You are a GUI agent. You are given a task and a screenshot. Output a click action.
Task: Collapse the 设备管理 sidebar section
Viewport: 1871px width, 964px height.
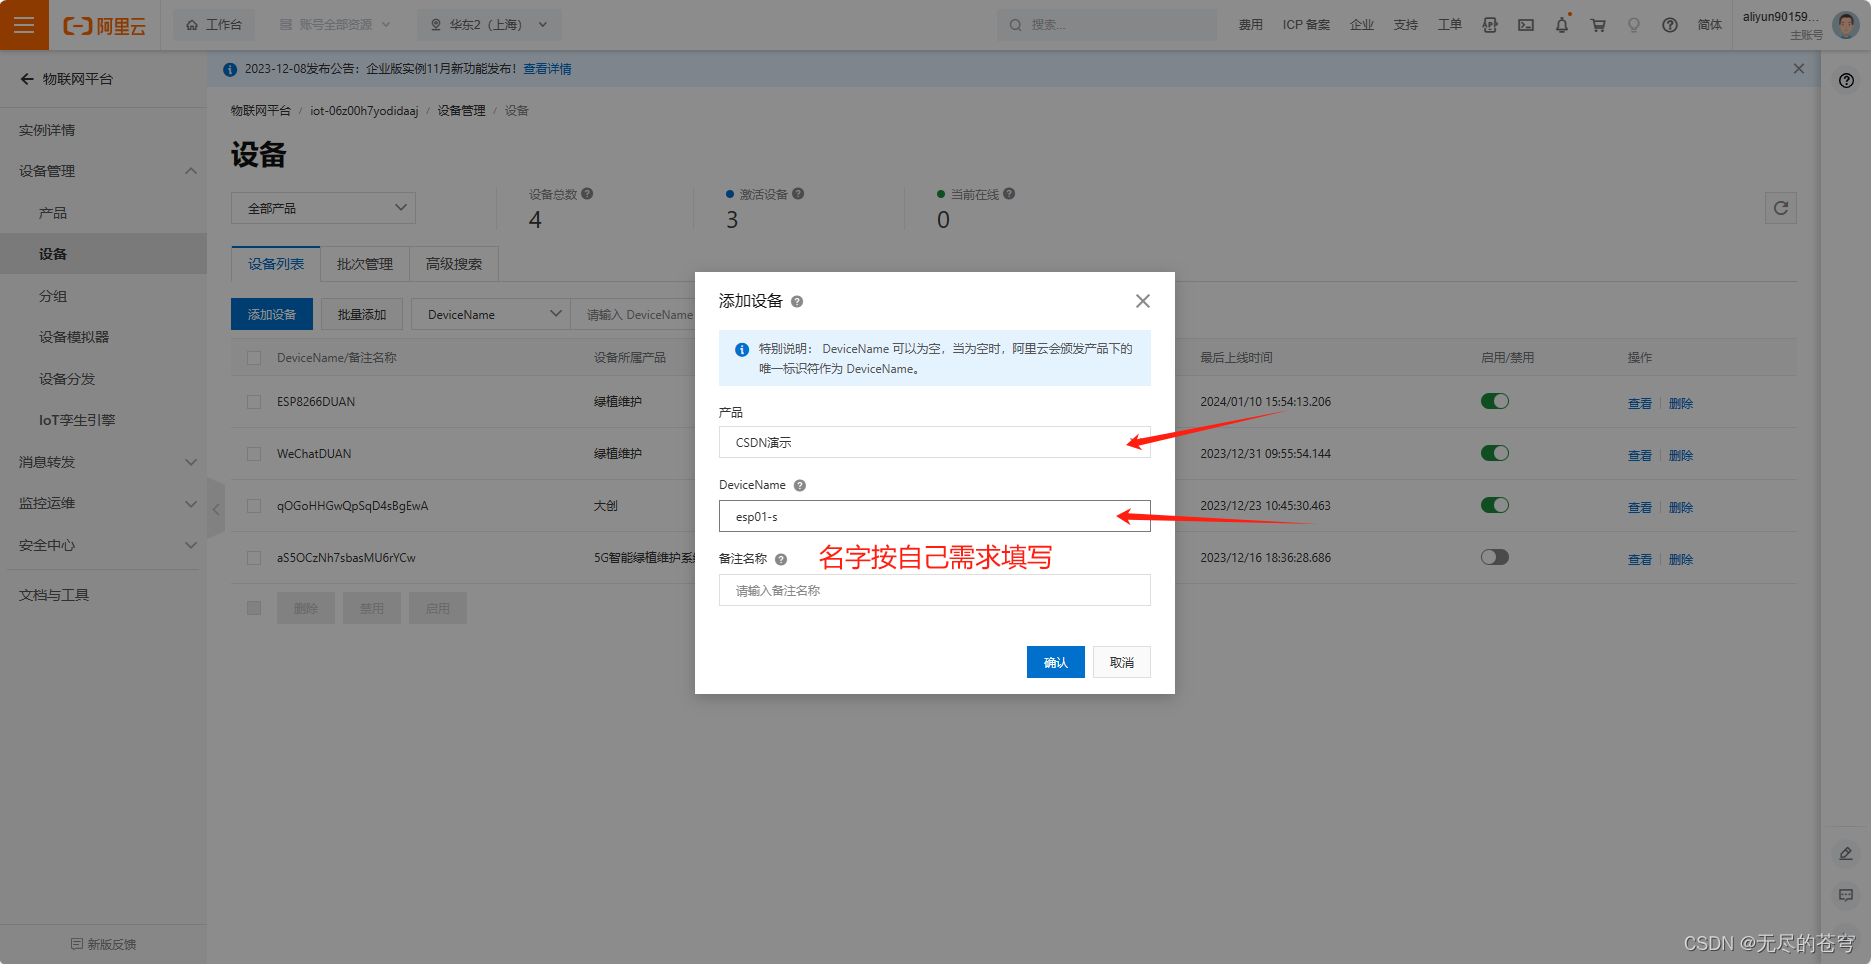pyautogui.click(x=103, y=171)
